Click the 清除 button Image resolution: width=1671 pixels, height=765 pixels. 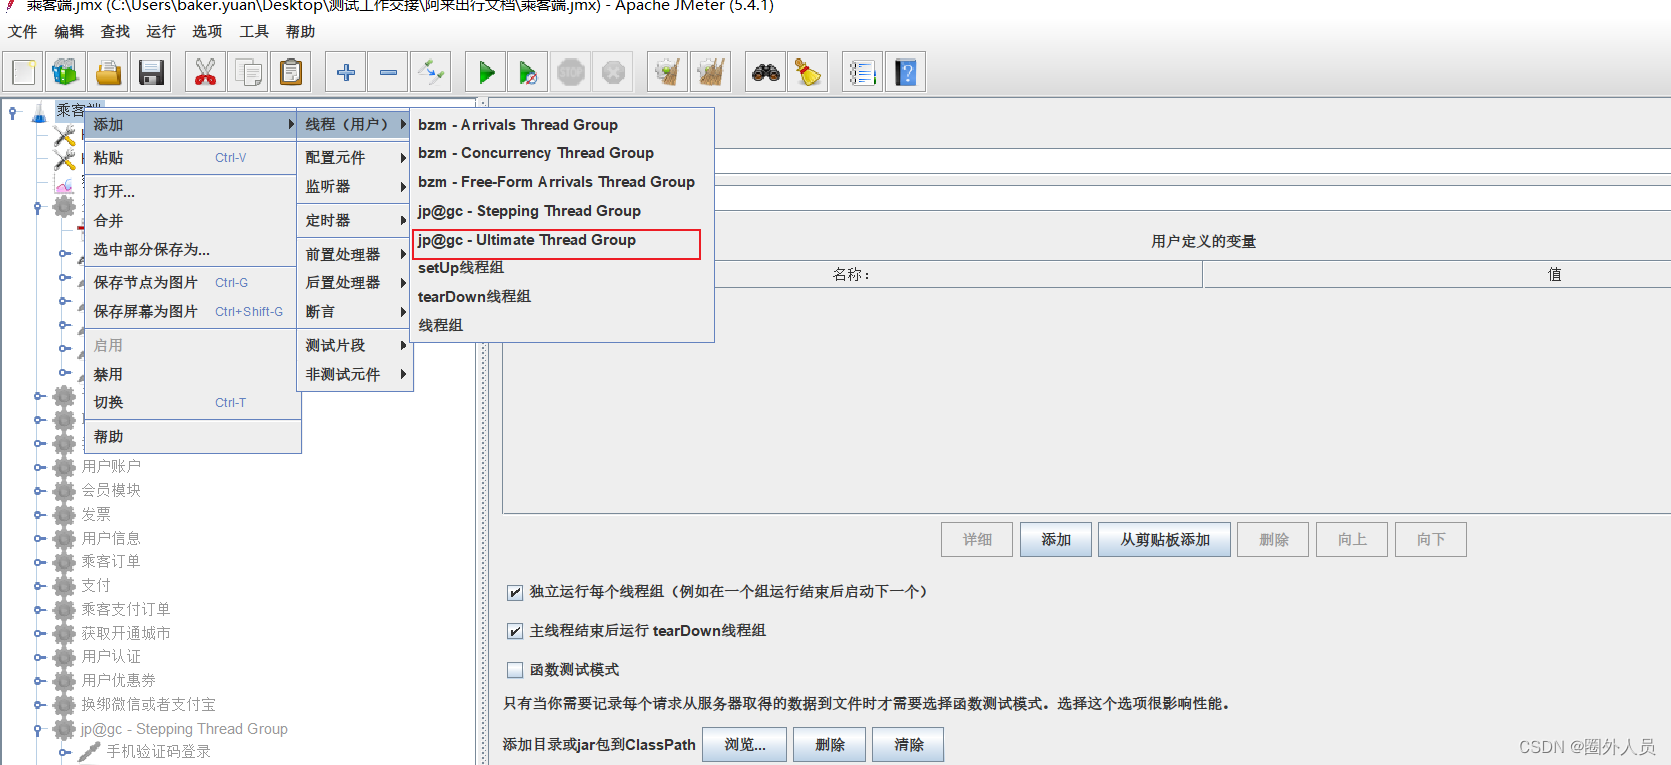pos(908,745)
